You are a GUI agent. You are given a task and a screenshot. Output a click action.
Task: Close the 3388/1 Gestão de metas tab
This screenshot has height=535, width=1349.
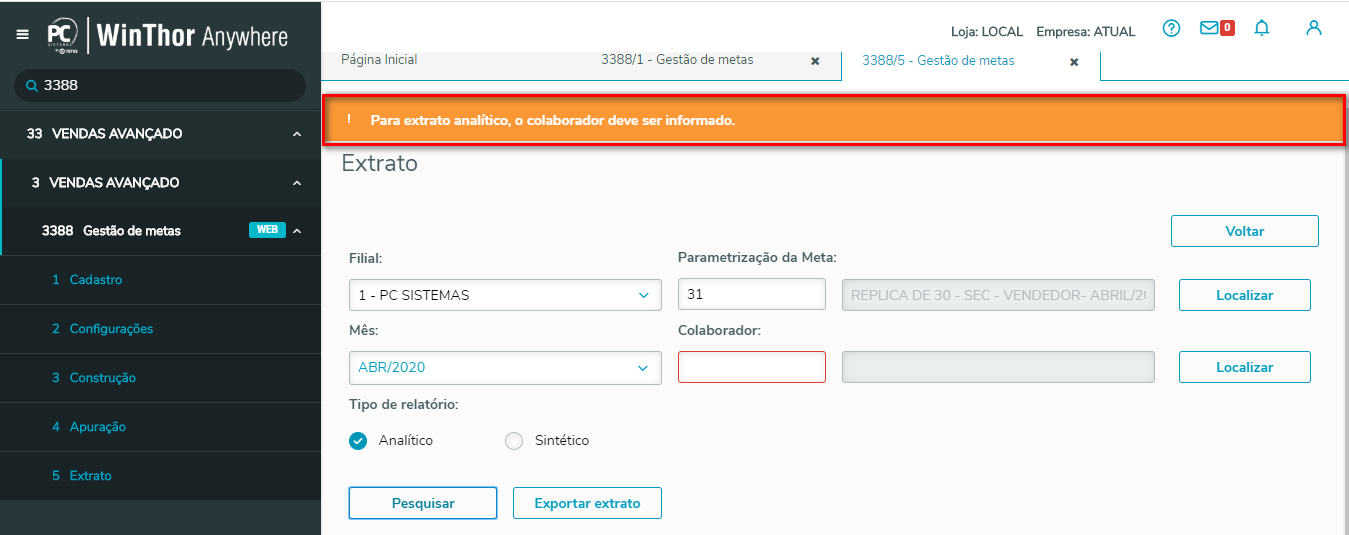[815, 61]
